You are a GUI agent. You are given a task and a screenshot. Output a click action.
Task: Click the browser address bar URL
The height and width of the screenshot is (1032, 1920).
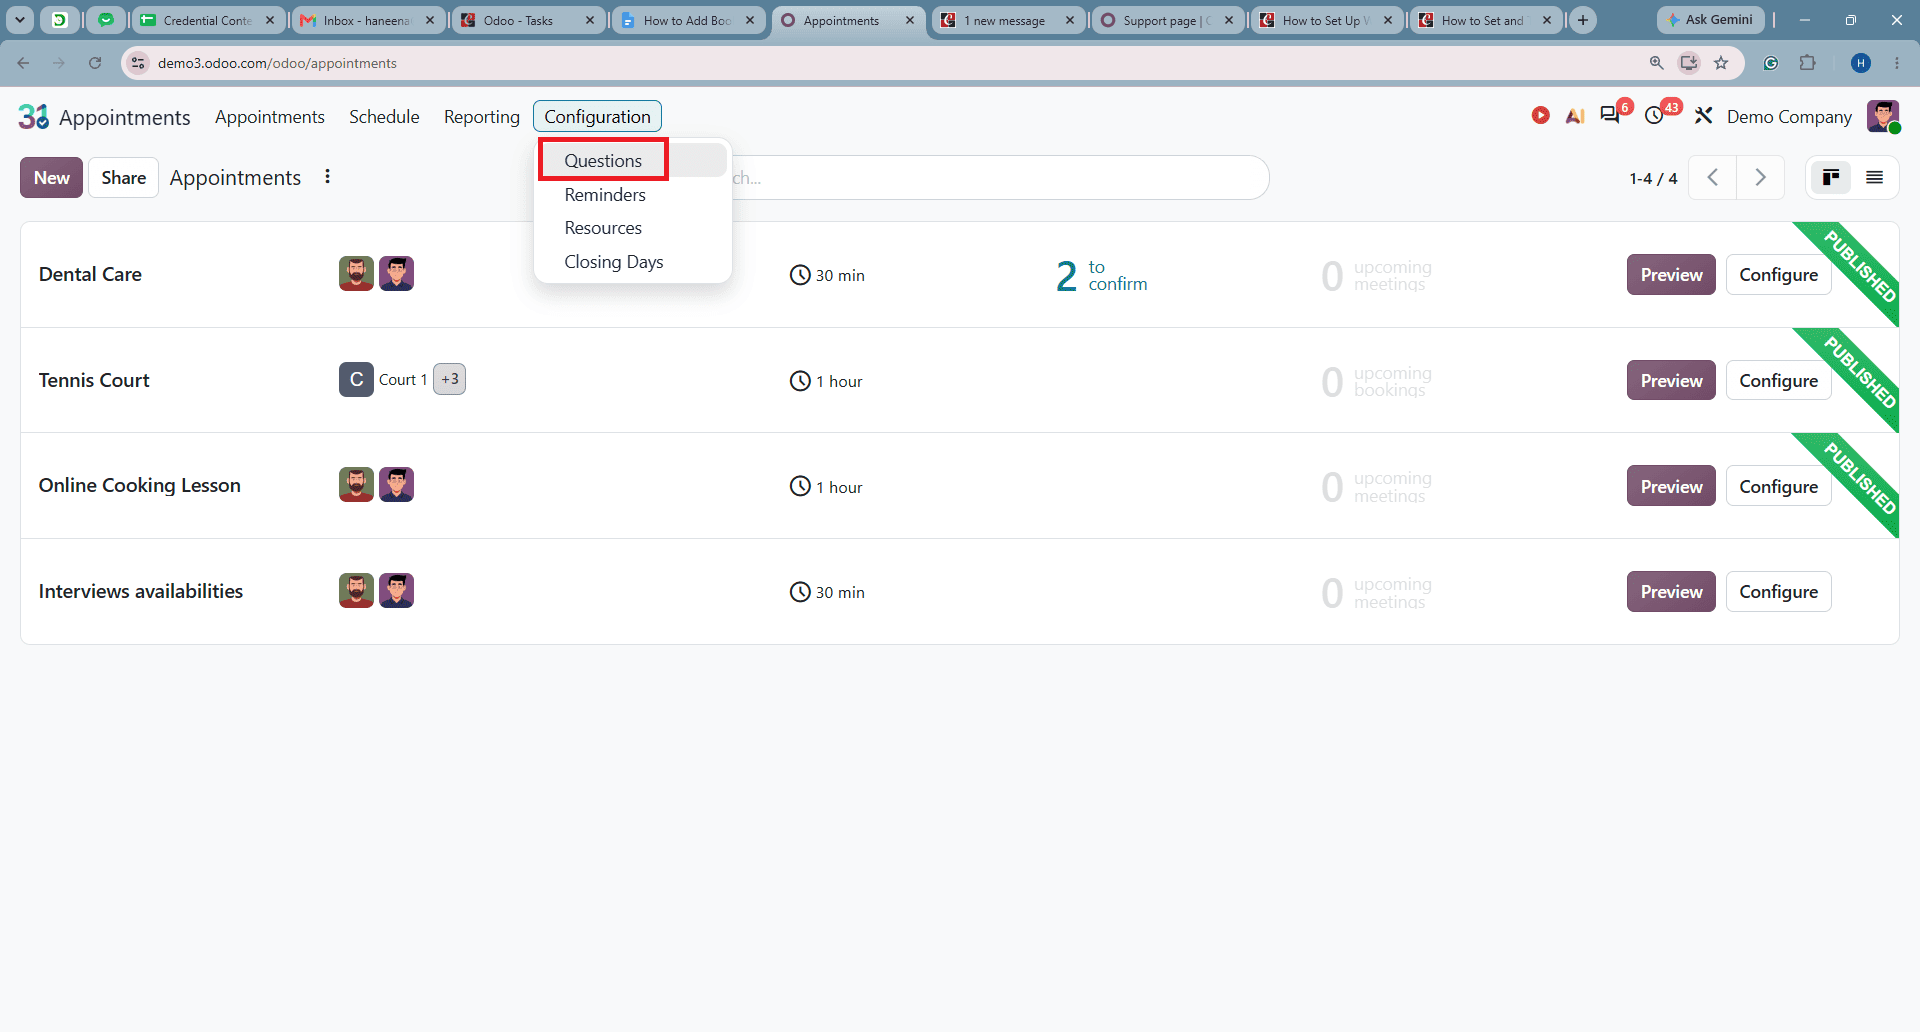point(277,63)
